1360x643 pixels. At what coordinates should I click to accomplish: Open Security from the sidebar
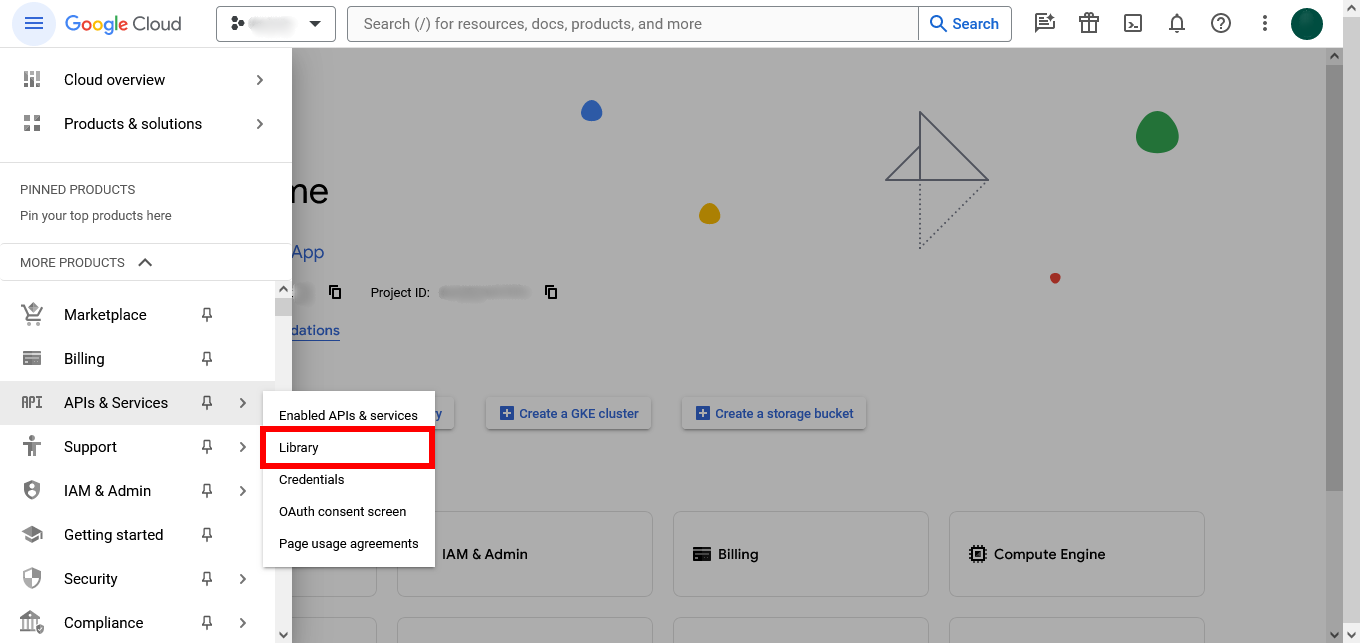click(x=90, y=579)
